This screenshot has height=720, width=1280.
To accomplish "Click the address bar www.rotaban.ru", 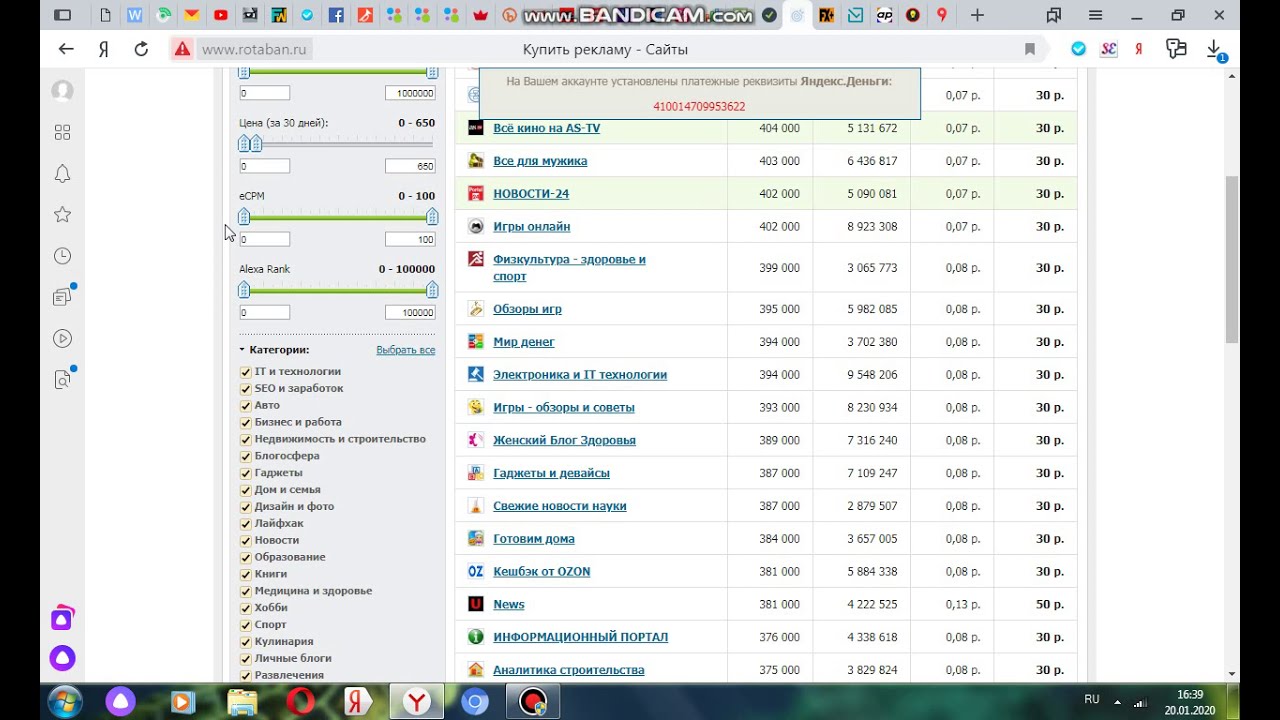I will pyautogui.click(x=254, y=49).
